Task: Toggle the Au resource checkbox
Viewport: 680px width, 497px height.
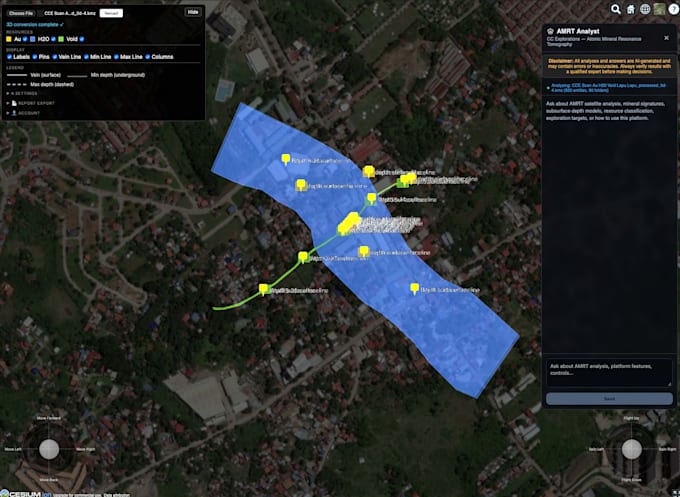Action: point(25,39)
